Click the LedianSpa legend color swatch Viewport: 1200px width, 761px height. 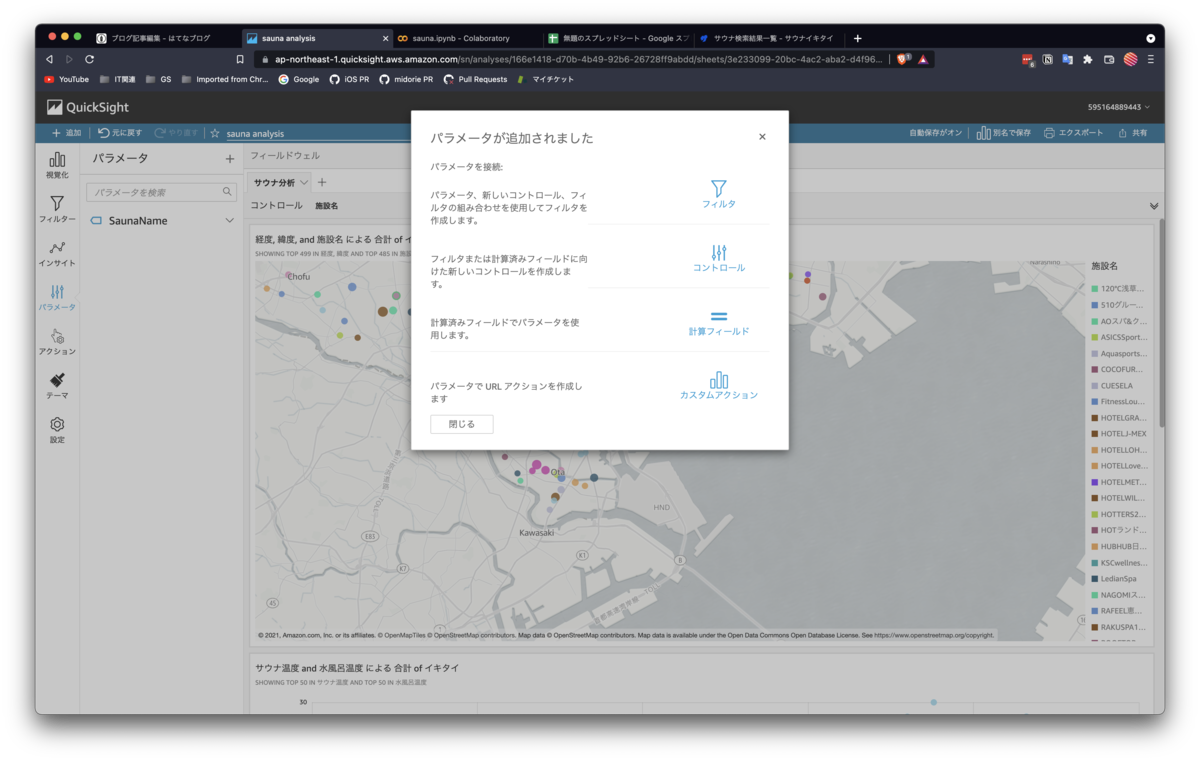(1095, 579)
